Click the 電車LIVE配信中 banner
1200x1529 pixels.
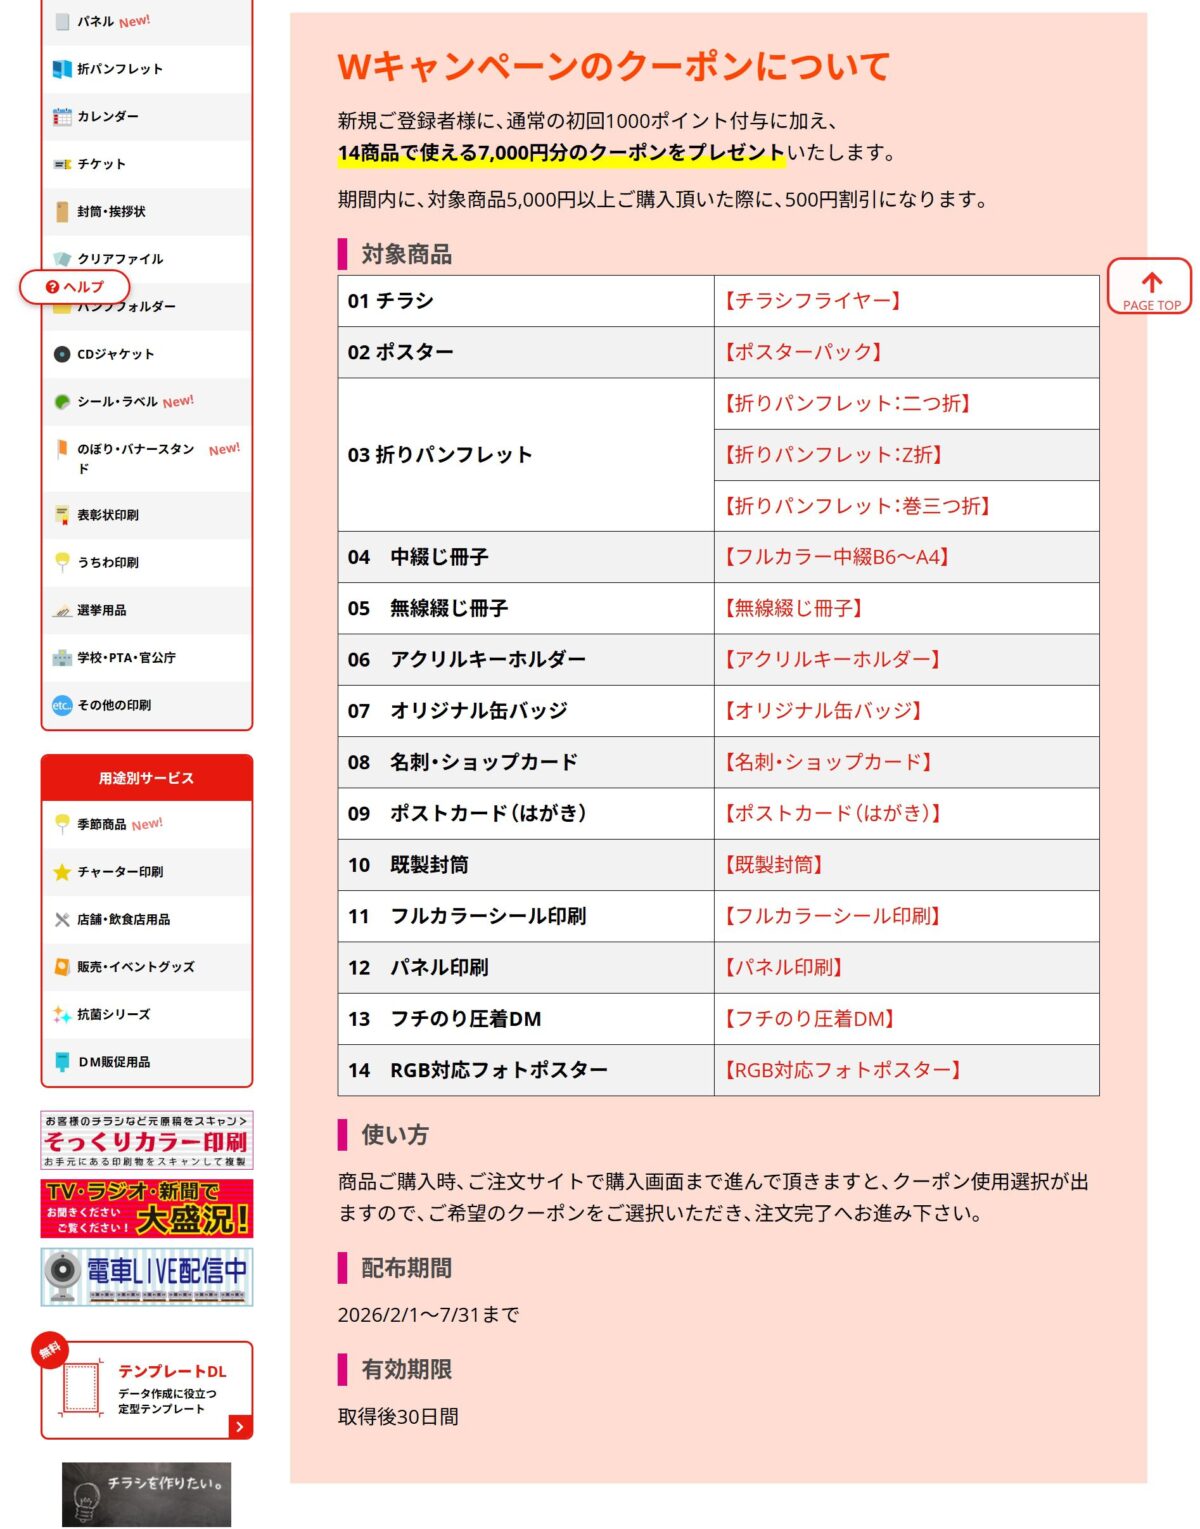(x=147, y=1277)
